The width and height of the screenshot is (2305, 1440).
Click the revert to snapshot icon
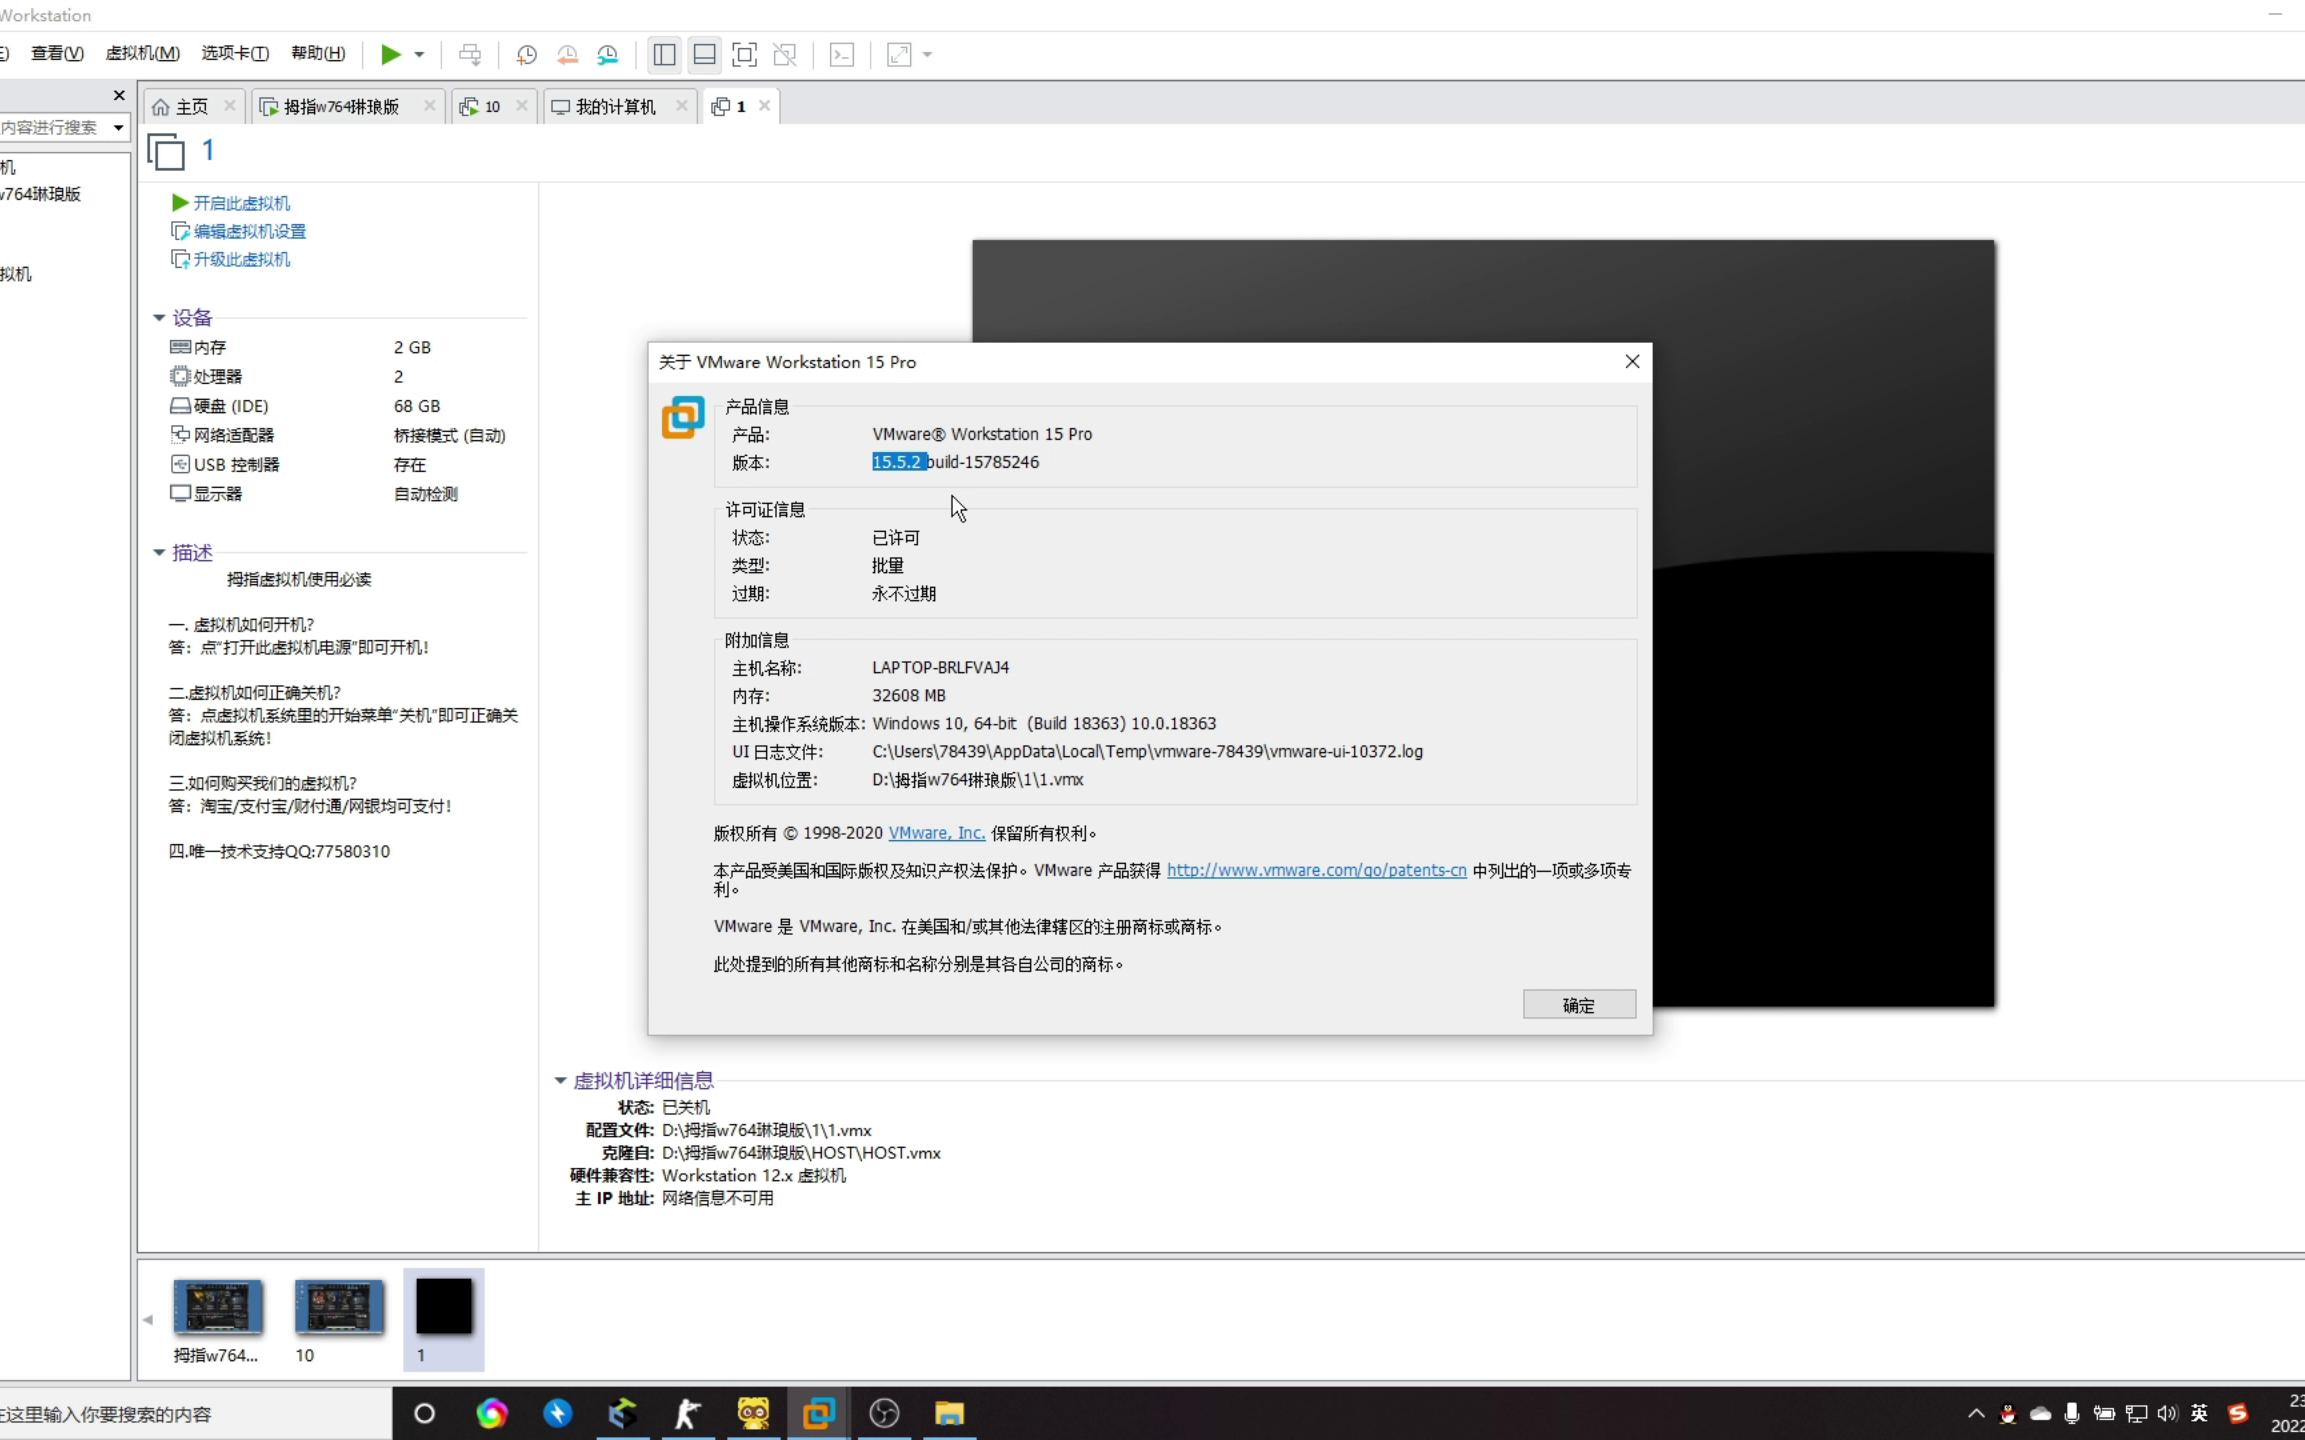[567, 55]
